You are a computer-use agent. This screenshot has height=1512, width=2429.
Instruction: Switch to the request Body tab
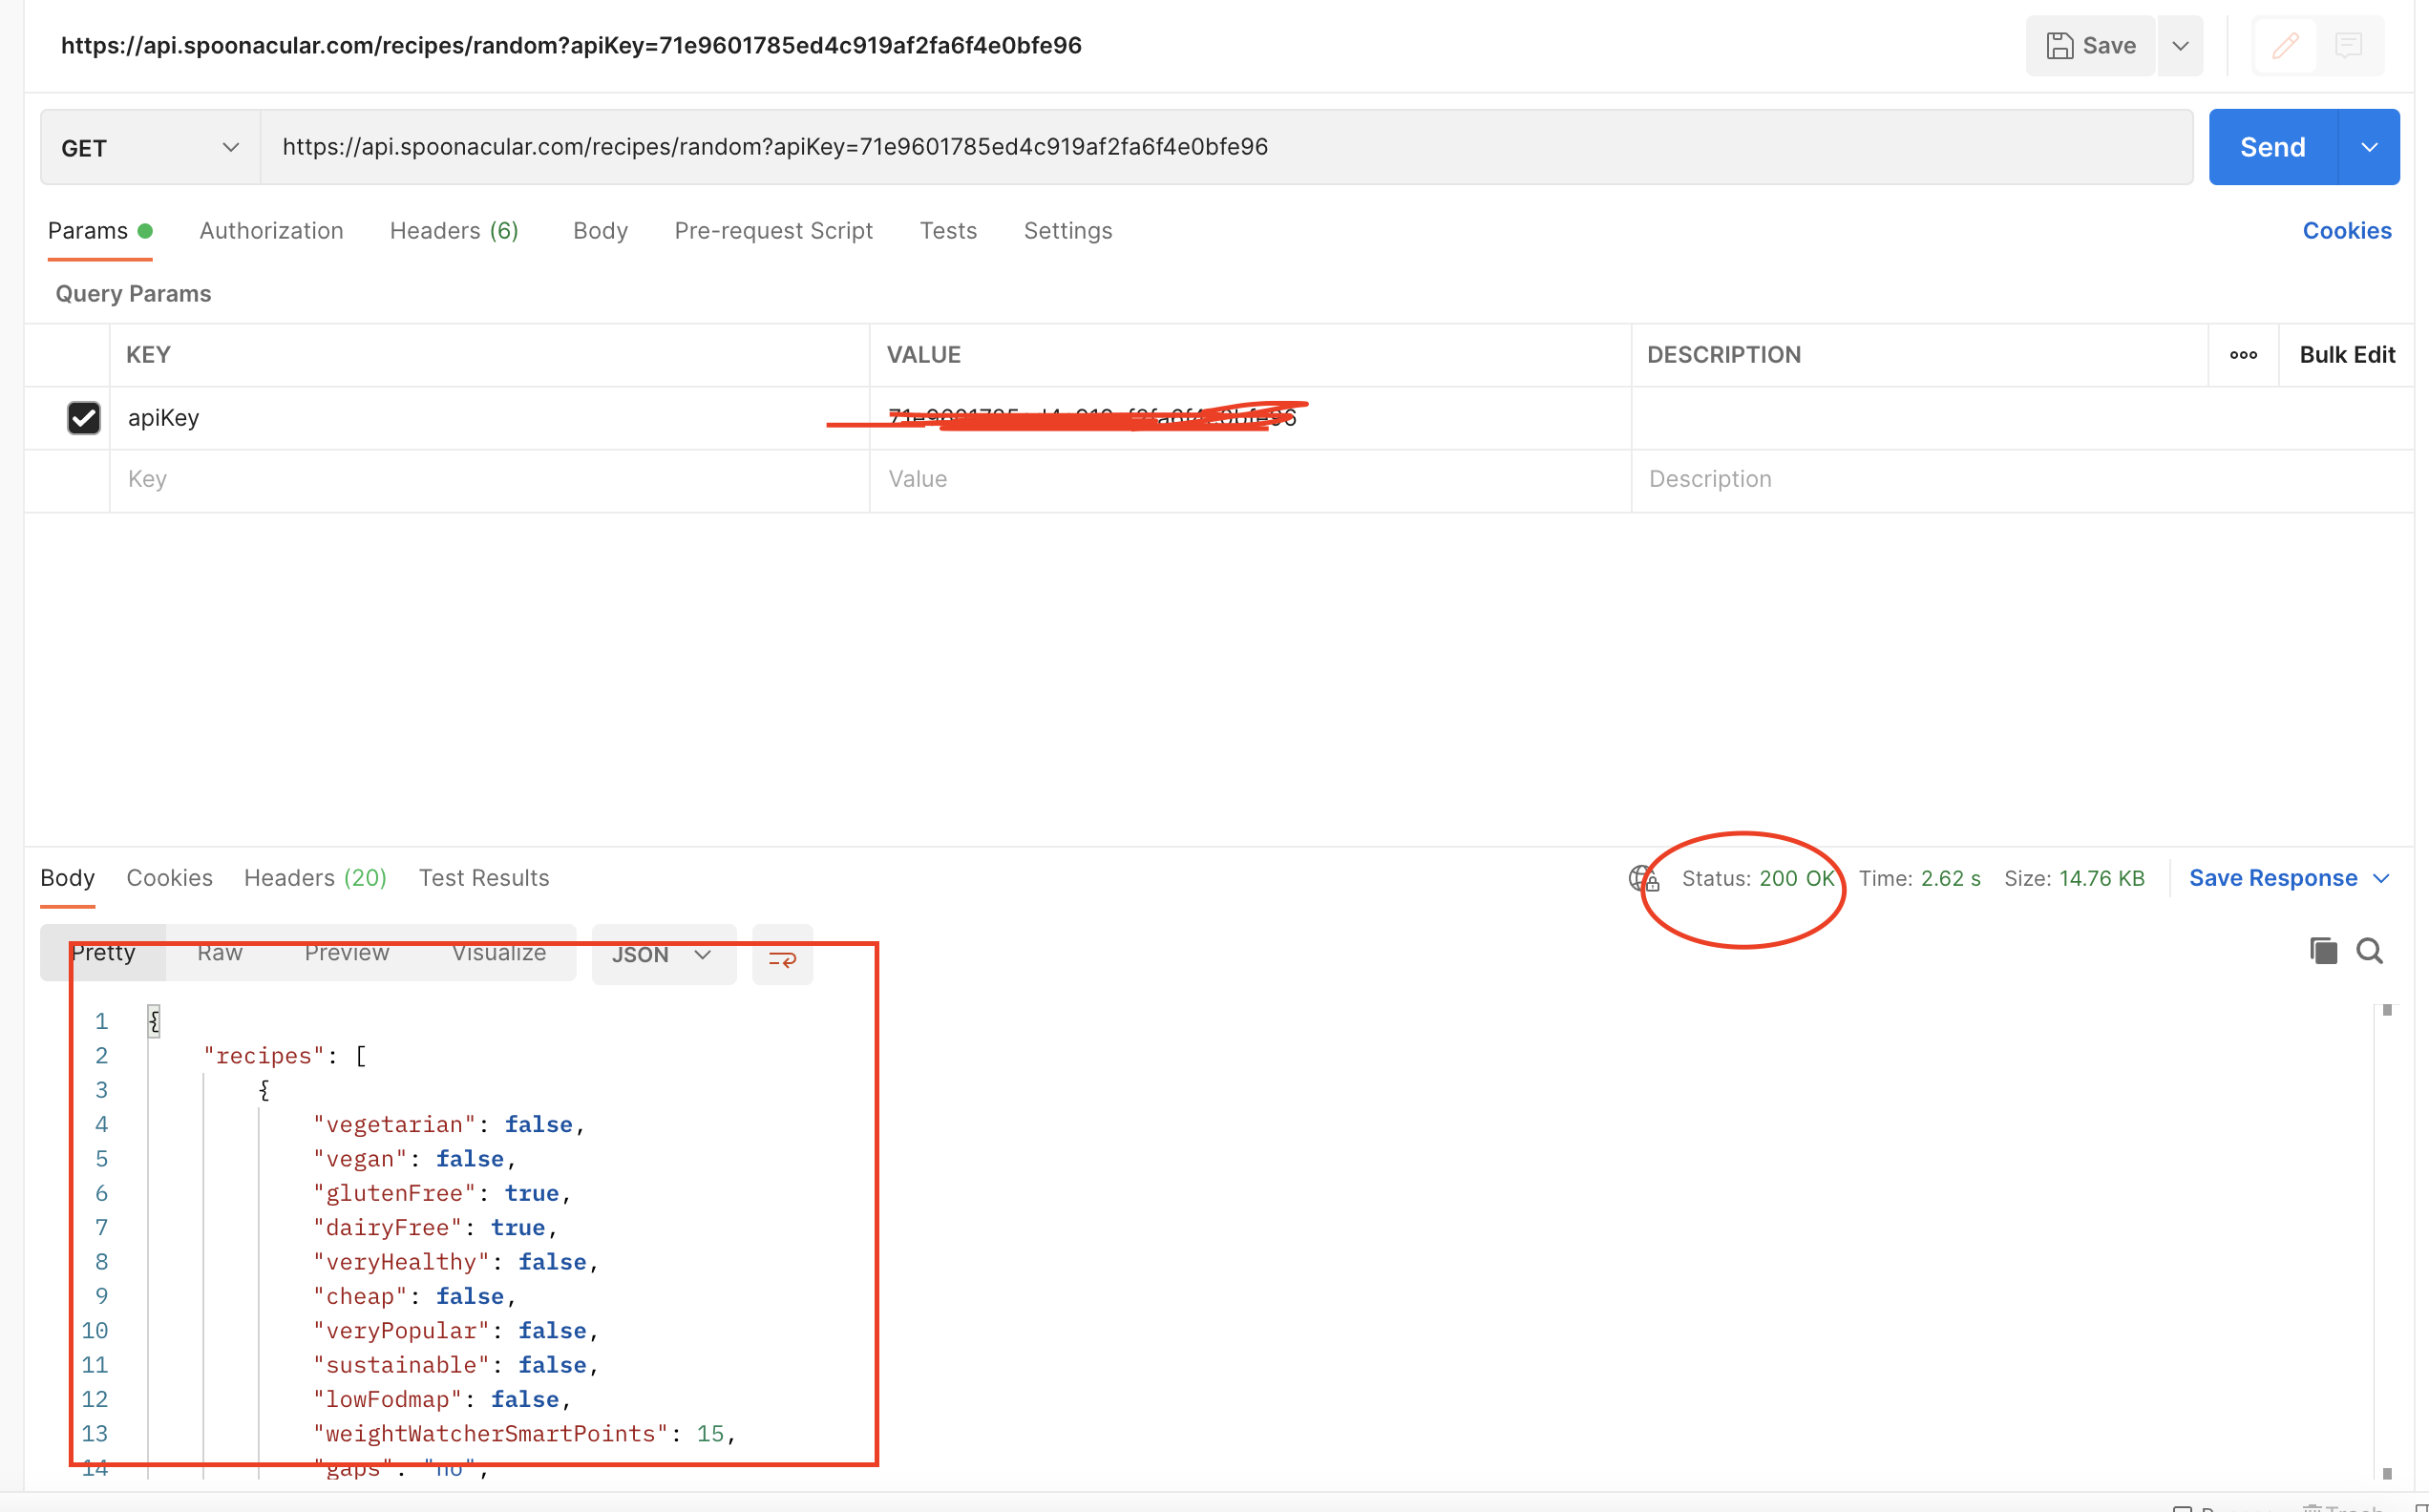(600, 231)
